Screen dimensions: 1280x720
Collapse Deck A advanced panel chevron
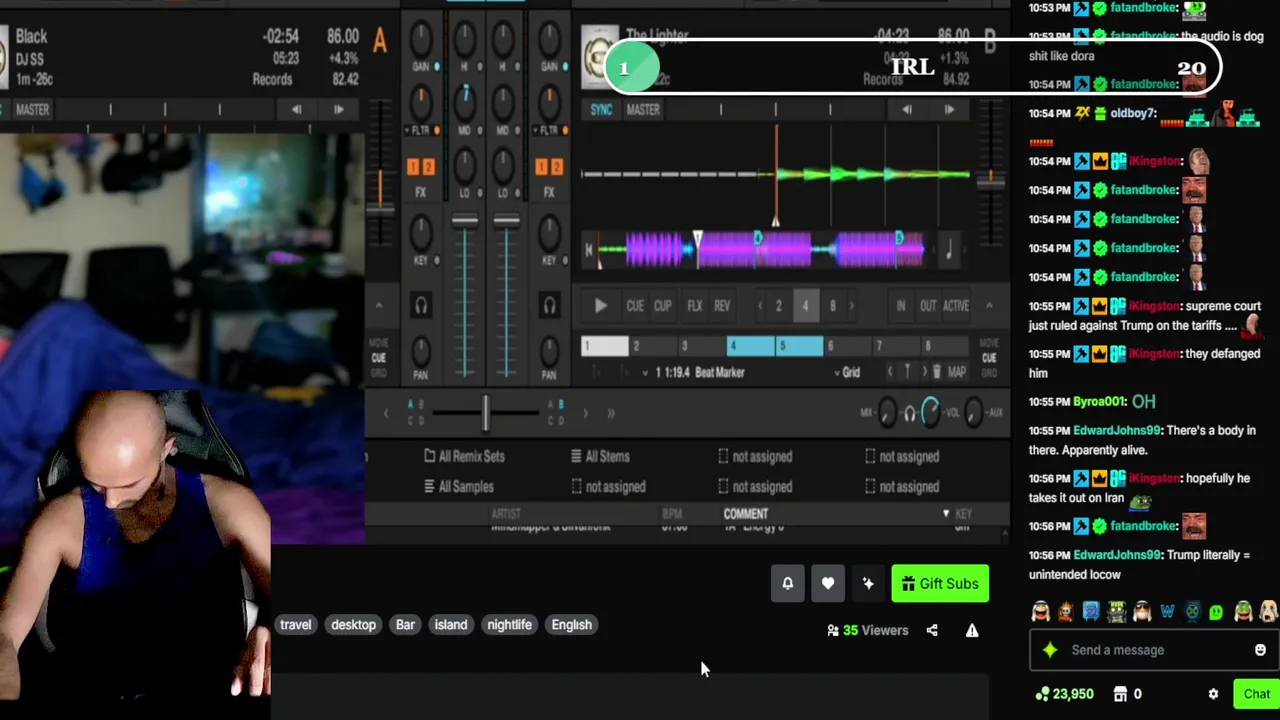pos(379,306)
